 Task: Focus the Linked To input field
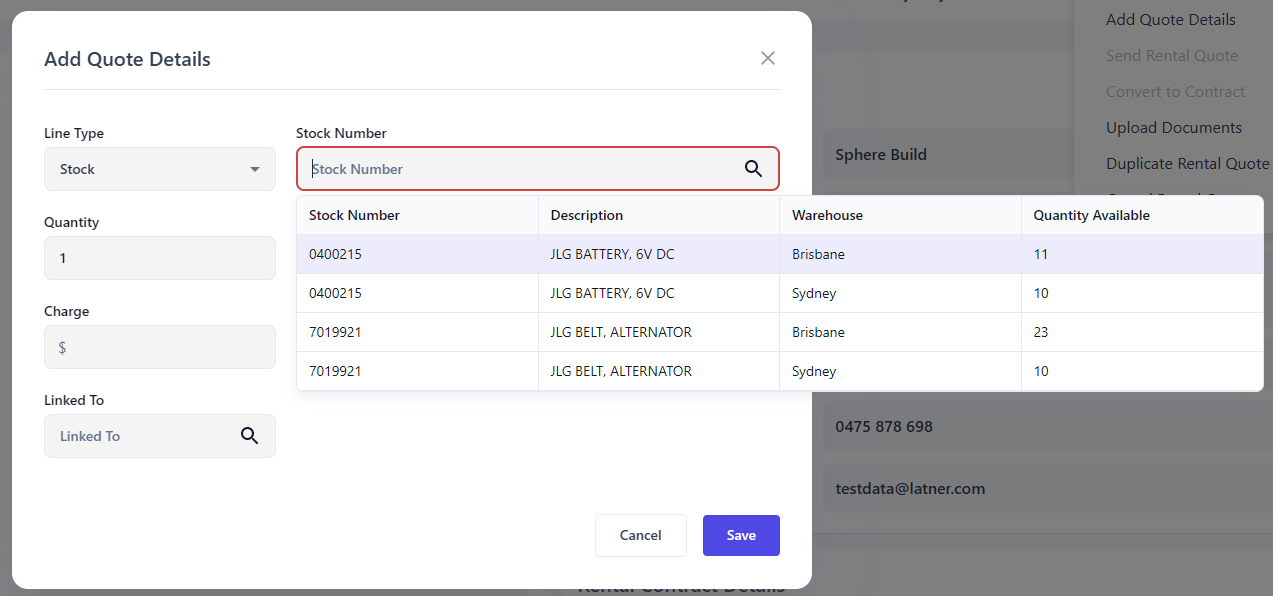[140, 436]
